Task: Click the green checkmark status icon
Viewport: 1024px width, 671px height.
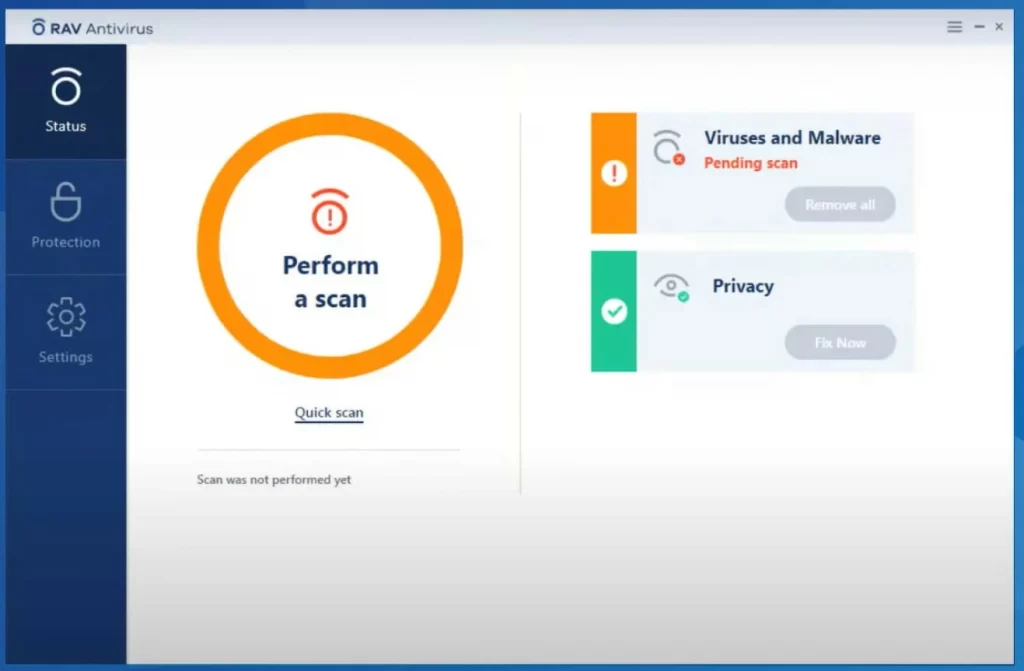Action: (x=614, y=311)
